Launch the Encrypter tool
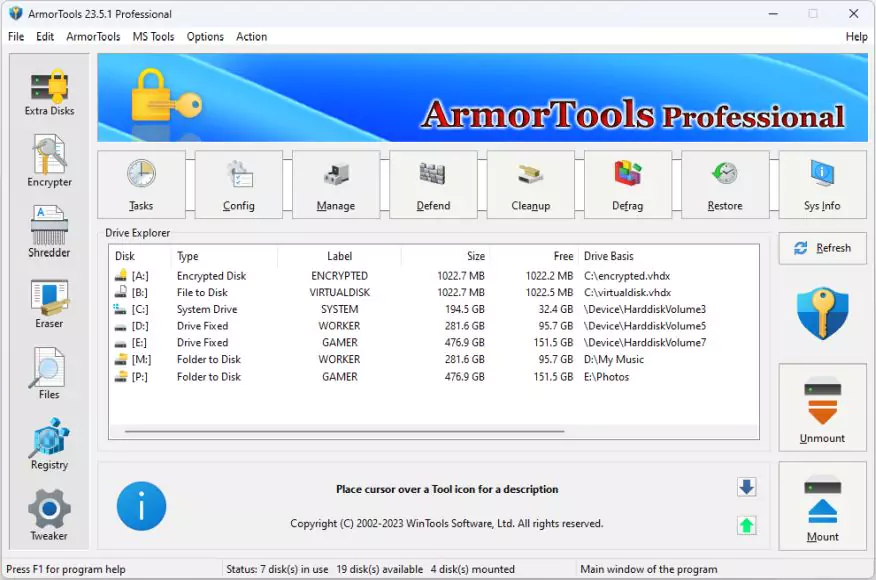This screenshot has height=580, width=876. point(49,161)
